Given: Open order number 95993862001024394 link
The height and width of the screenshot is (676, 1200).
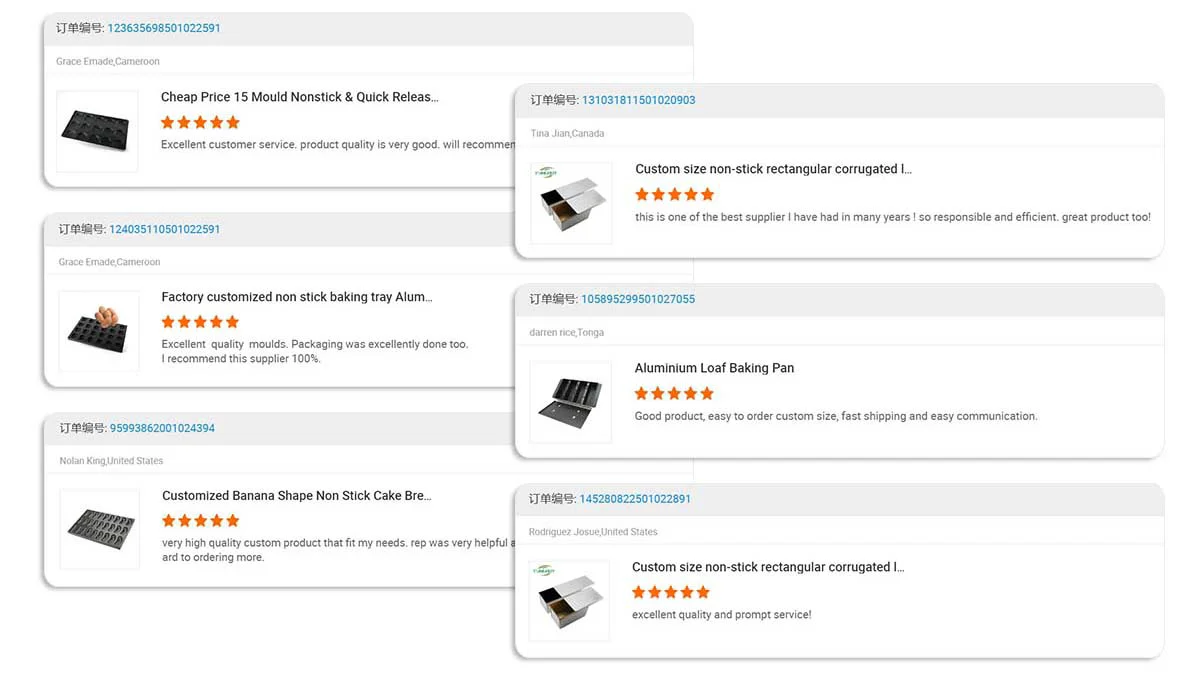Looking at the screenshot, I should [162, 428].
